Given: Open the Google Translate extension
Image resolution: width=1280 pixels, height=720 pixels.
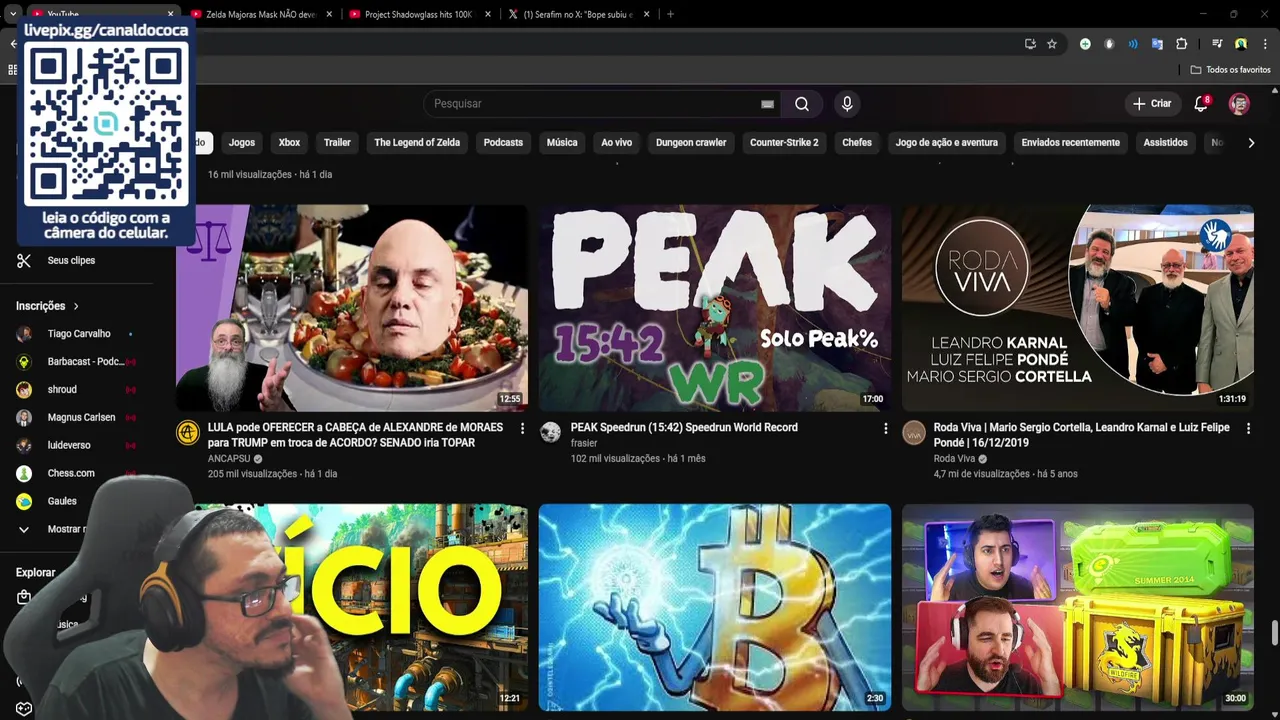Looking at the screenshot, I should 1157,44.
